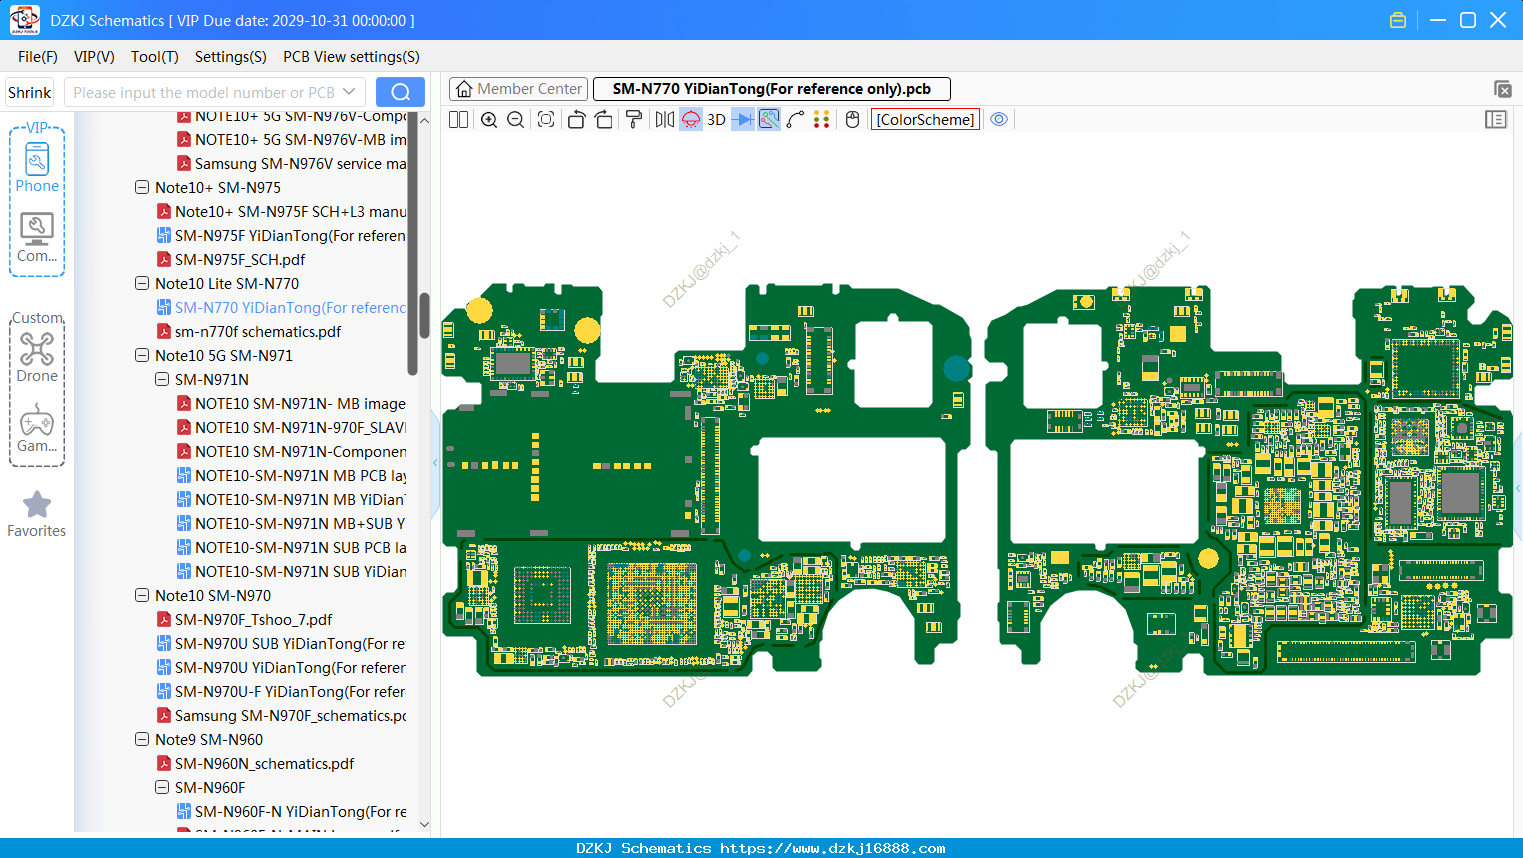Viewport: 1523px width, 858px height.
Task: Open Samsung SM-N976V service manual
Action: [300, 163]
